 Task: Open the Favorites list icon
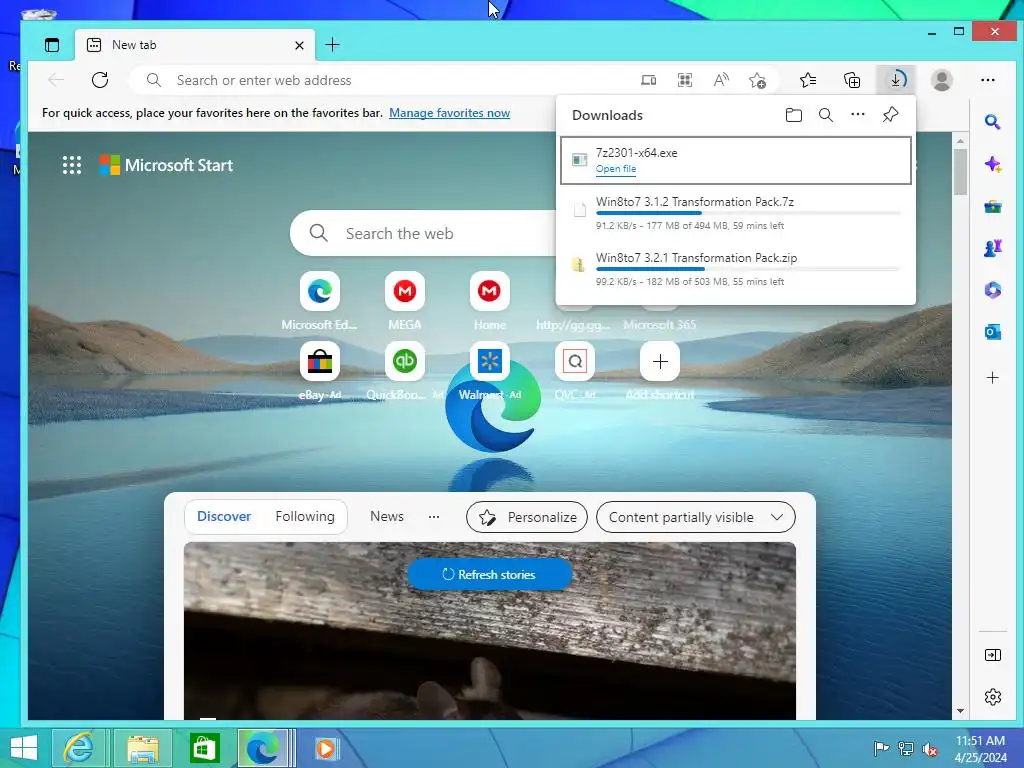(x=808, y=80)
